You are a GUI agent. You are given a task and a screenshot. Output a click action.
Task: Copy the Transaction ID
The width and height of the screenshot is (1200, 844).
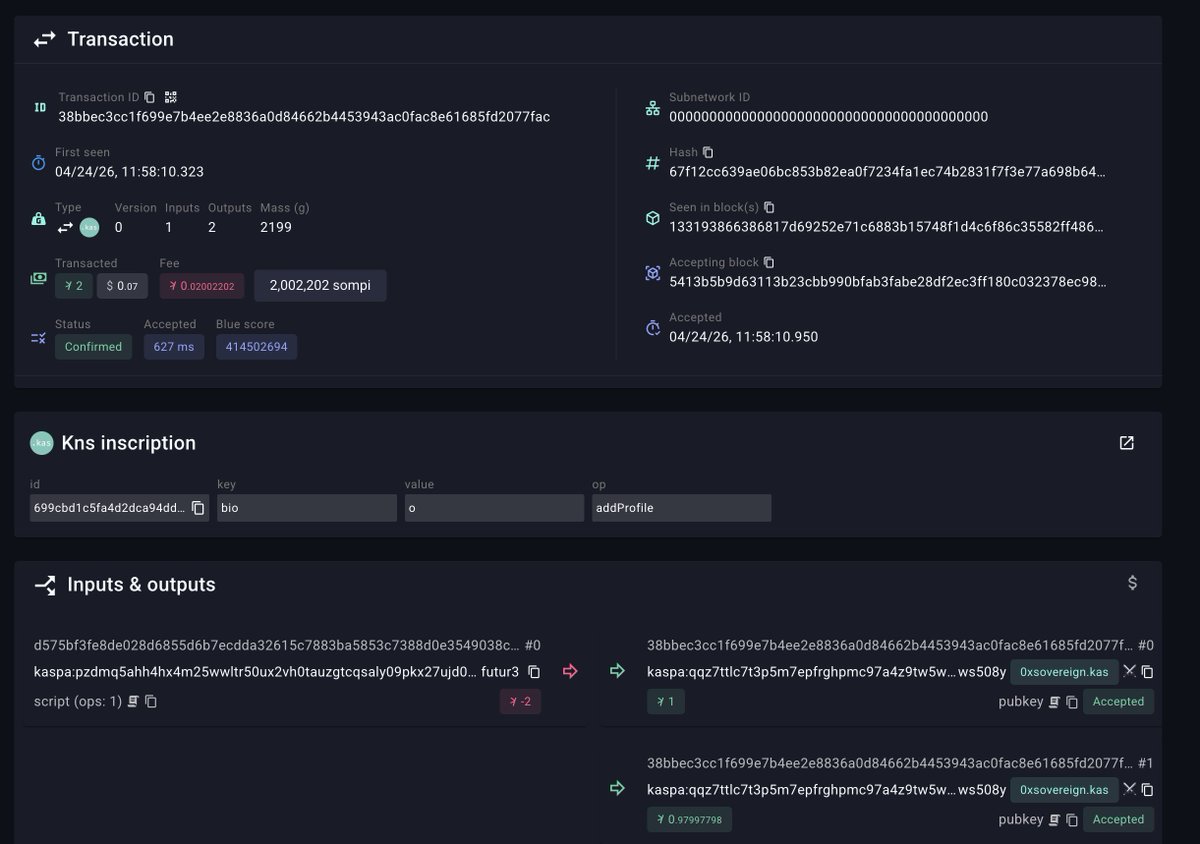(x=149, y=97)
